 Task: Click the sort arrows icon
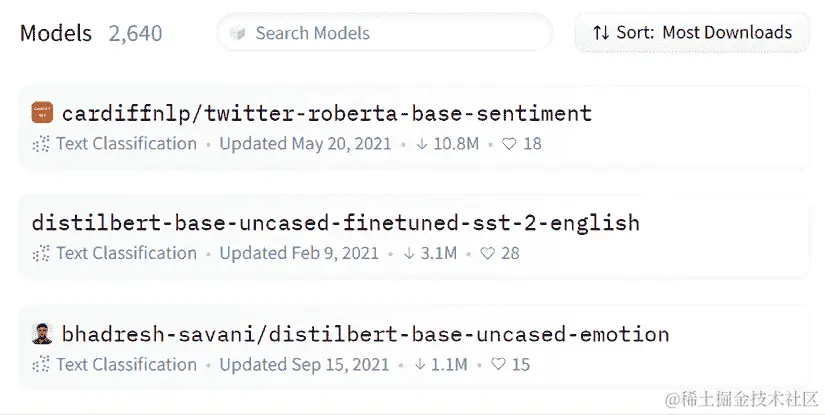[601, 33]
